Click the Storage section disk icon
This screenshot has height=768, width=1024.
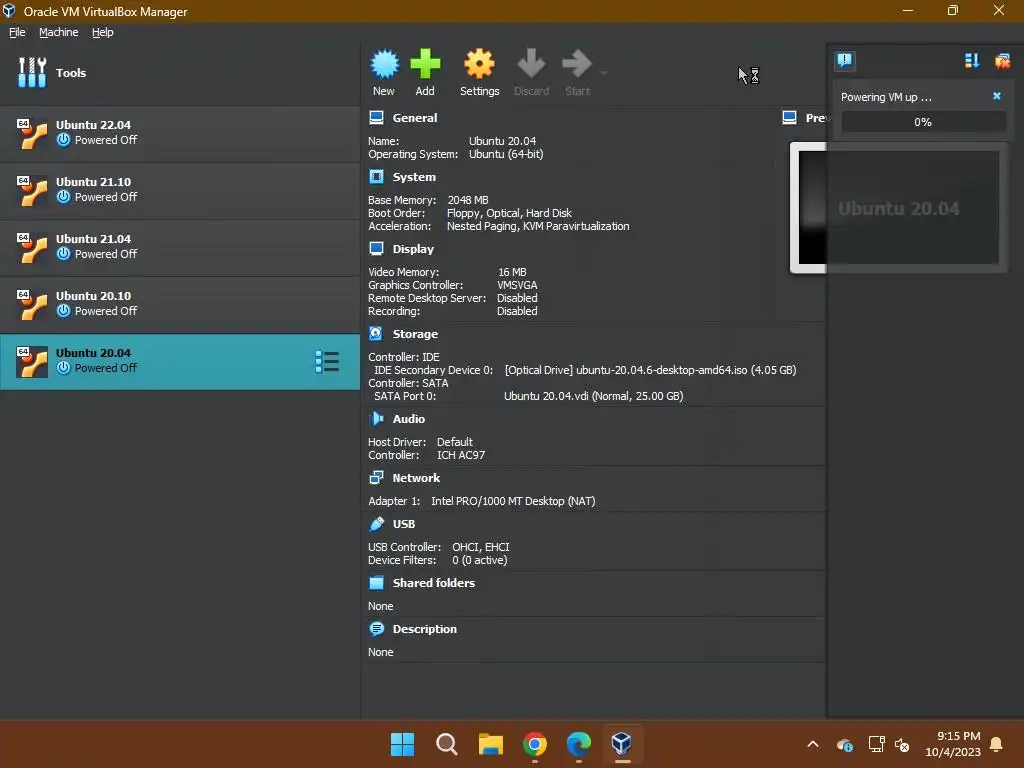click(376, 334)
